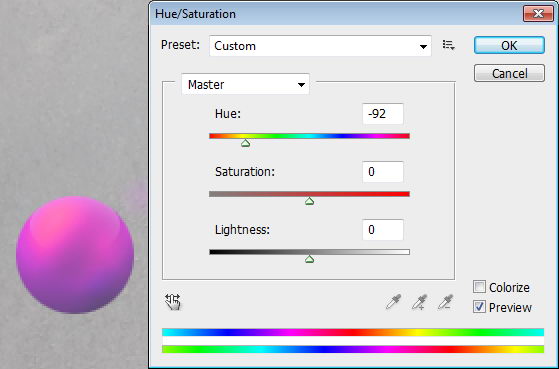Select the Eyedropper tool
559x369 pixels.
[394, 302]
